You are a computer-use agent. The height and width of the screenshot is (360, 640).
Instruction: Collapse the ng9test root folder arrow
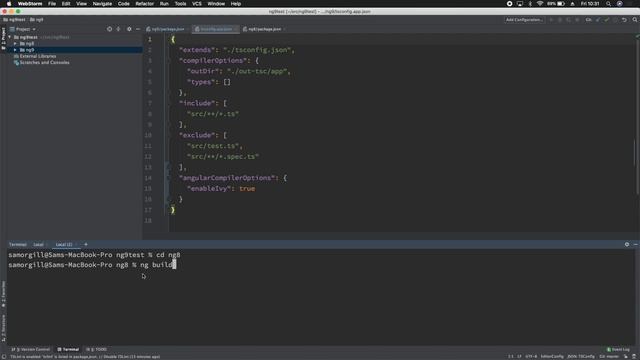(9, 37)
